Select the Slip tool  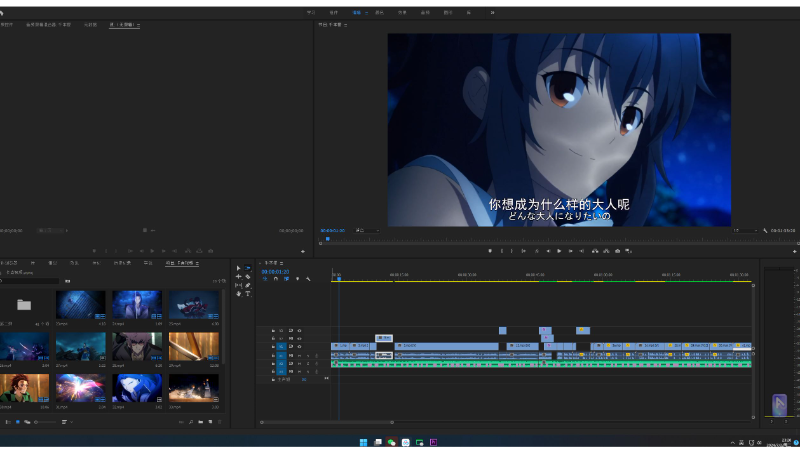coord(238,285)
